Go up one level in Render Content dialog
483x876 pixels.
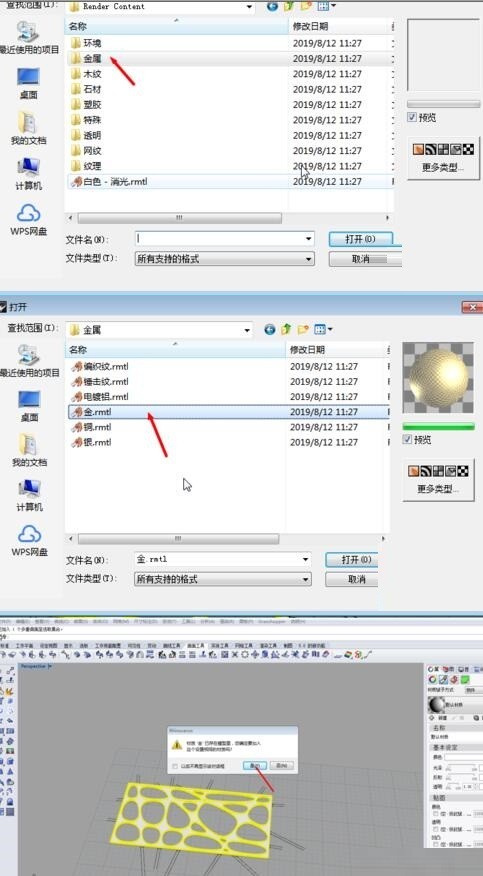(289, 6)
